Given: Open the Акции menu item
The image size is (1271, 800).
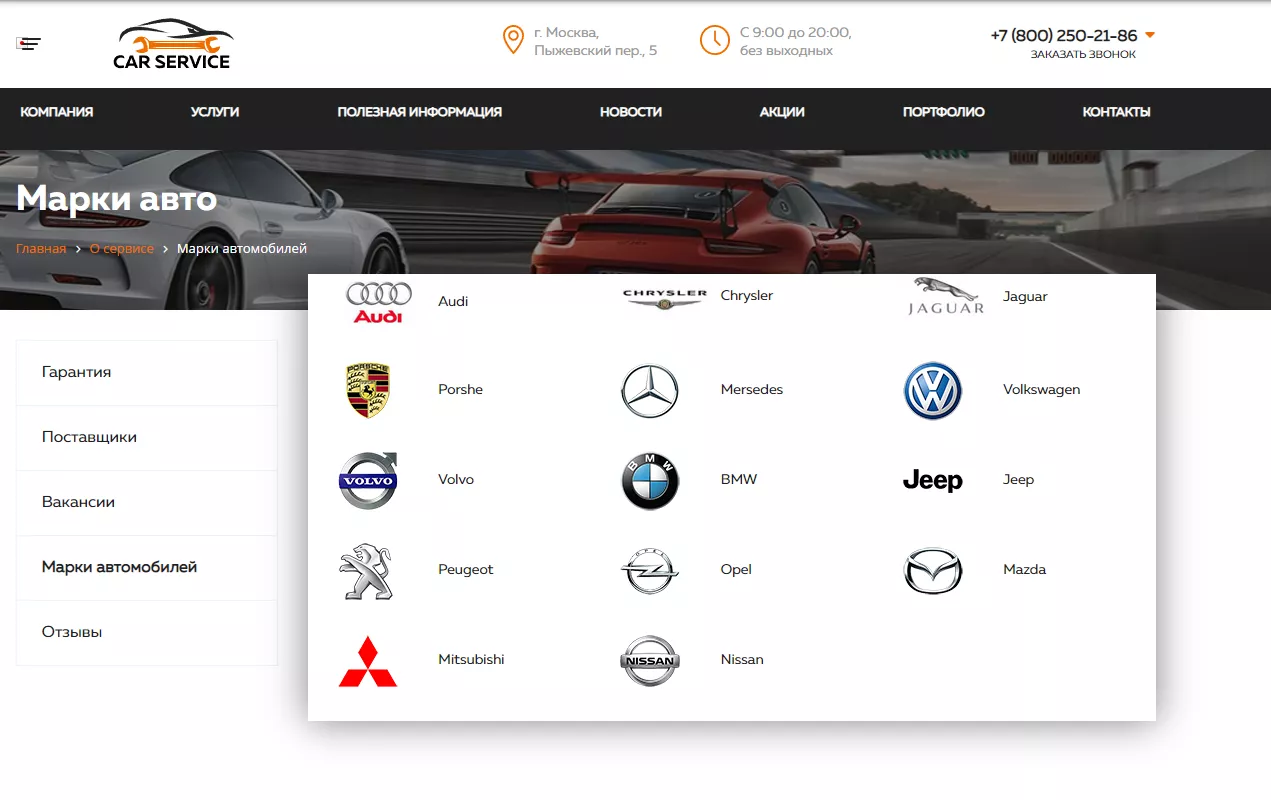Looking at the screenshot, I should tap(782, 112).
